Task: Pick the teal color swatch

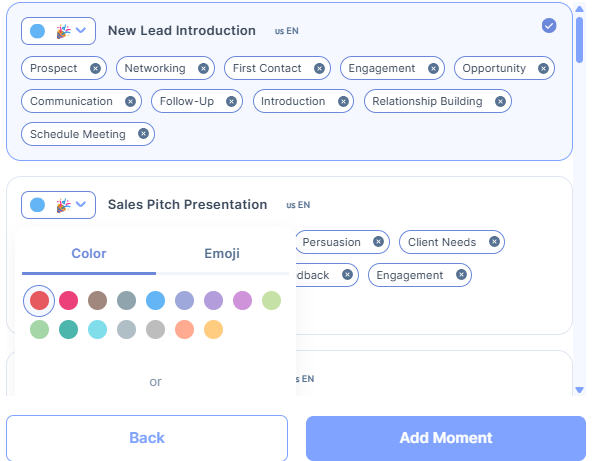Action: [x=68, y=329]
